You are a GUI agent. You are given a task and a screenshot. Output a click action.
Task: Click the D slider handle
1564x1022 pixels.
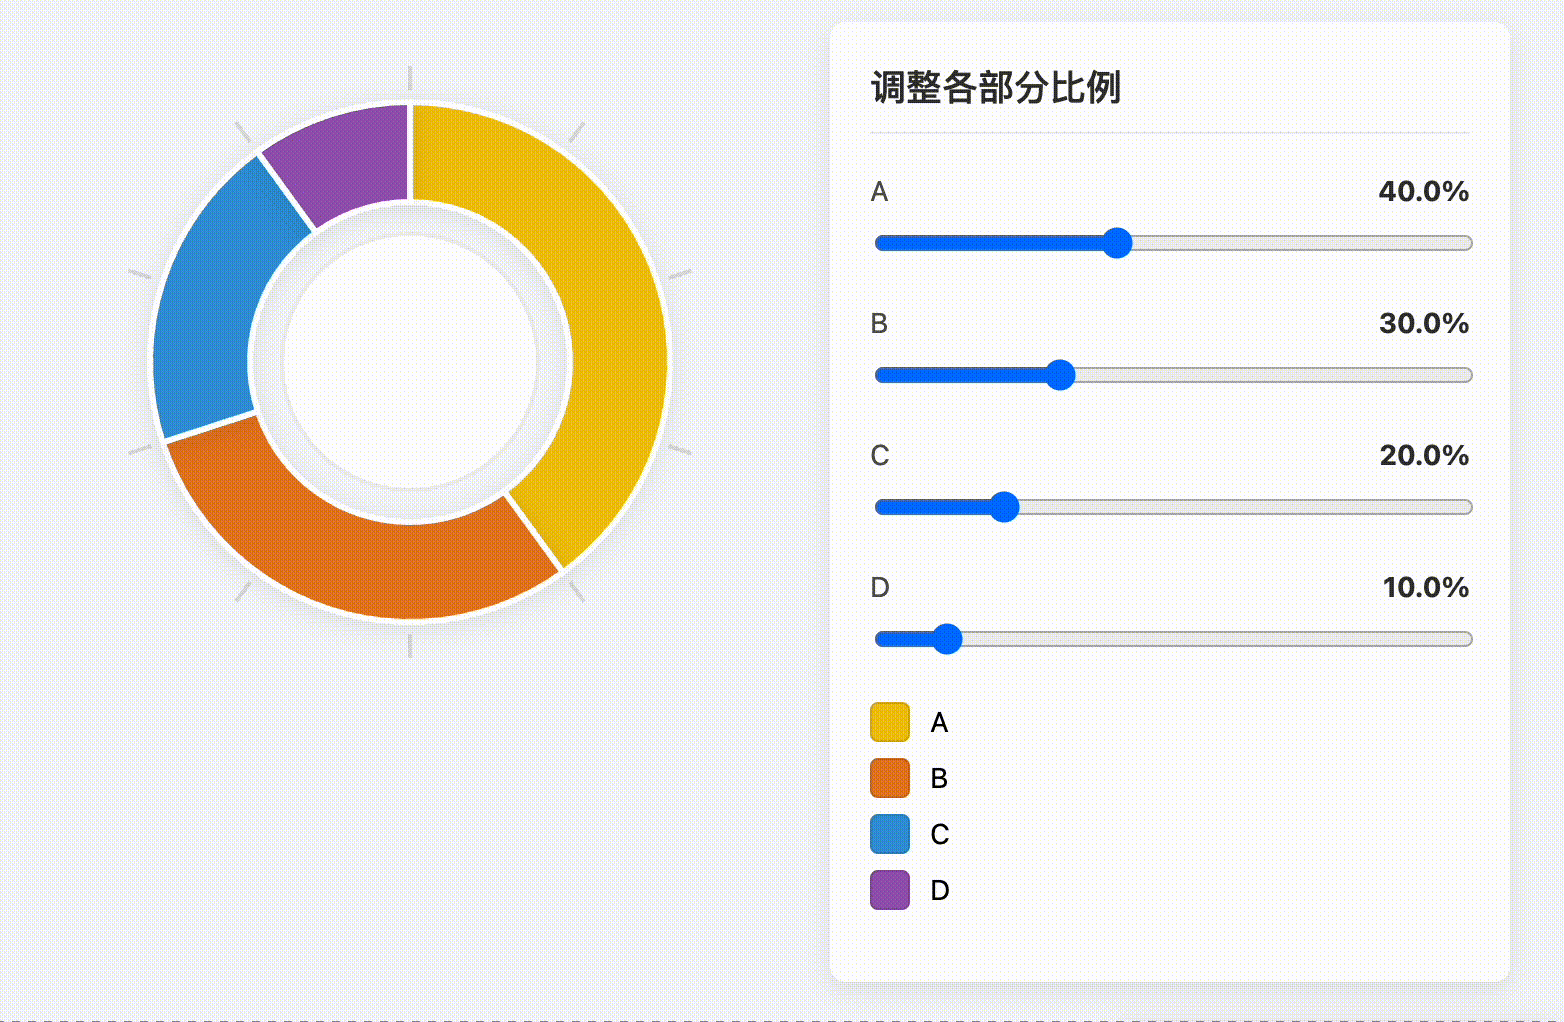[946, 639]
